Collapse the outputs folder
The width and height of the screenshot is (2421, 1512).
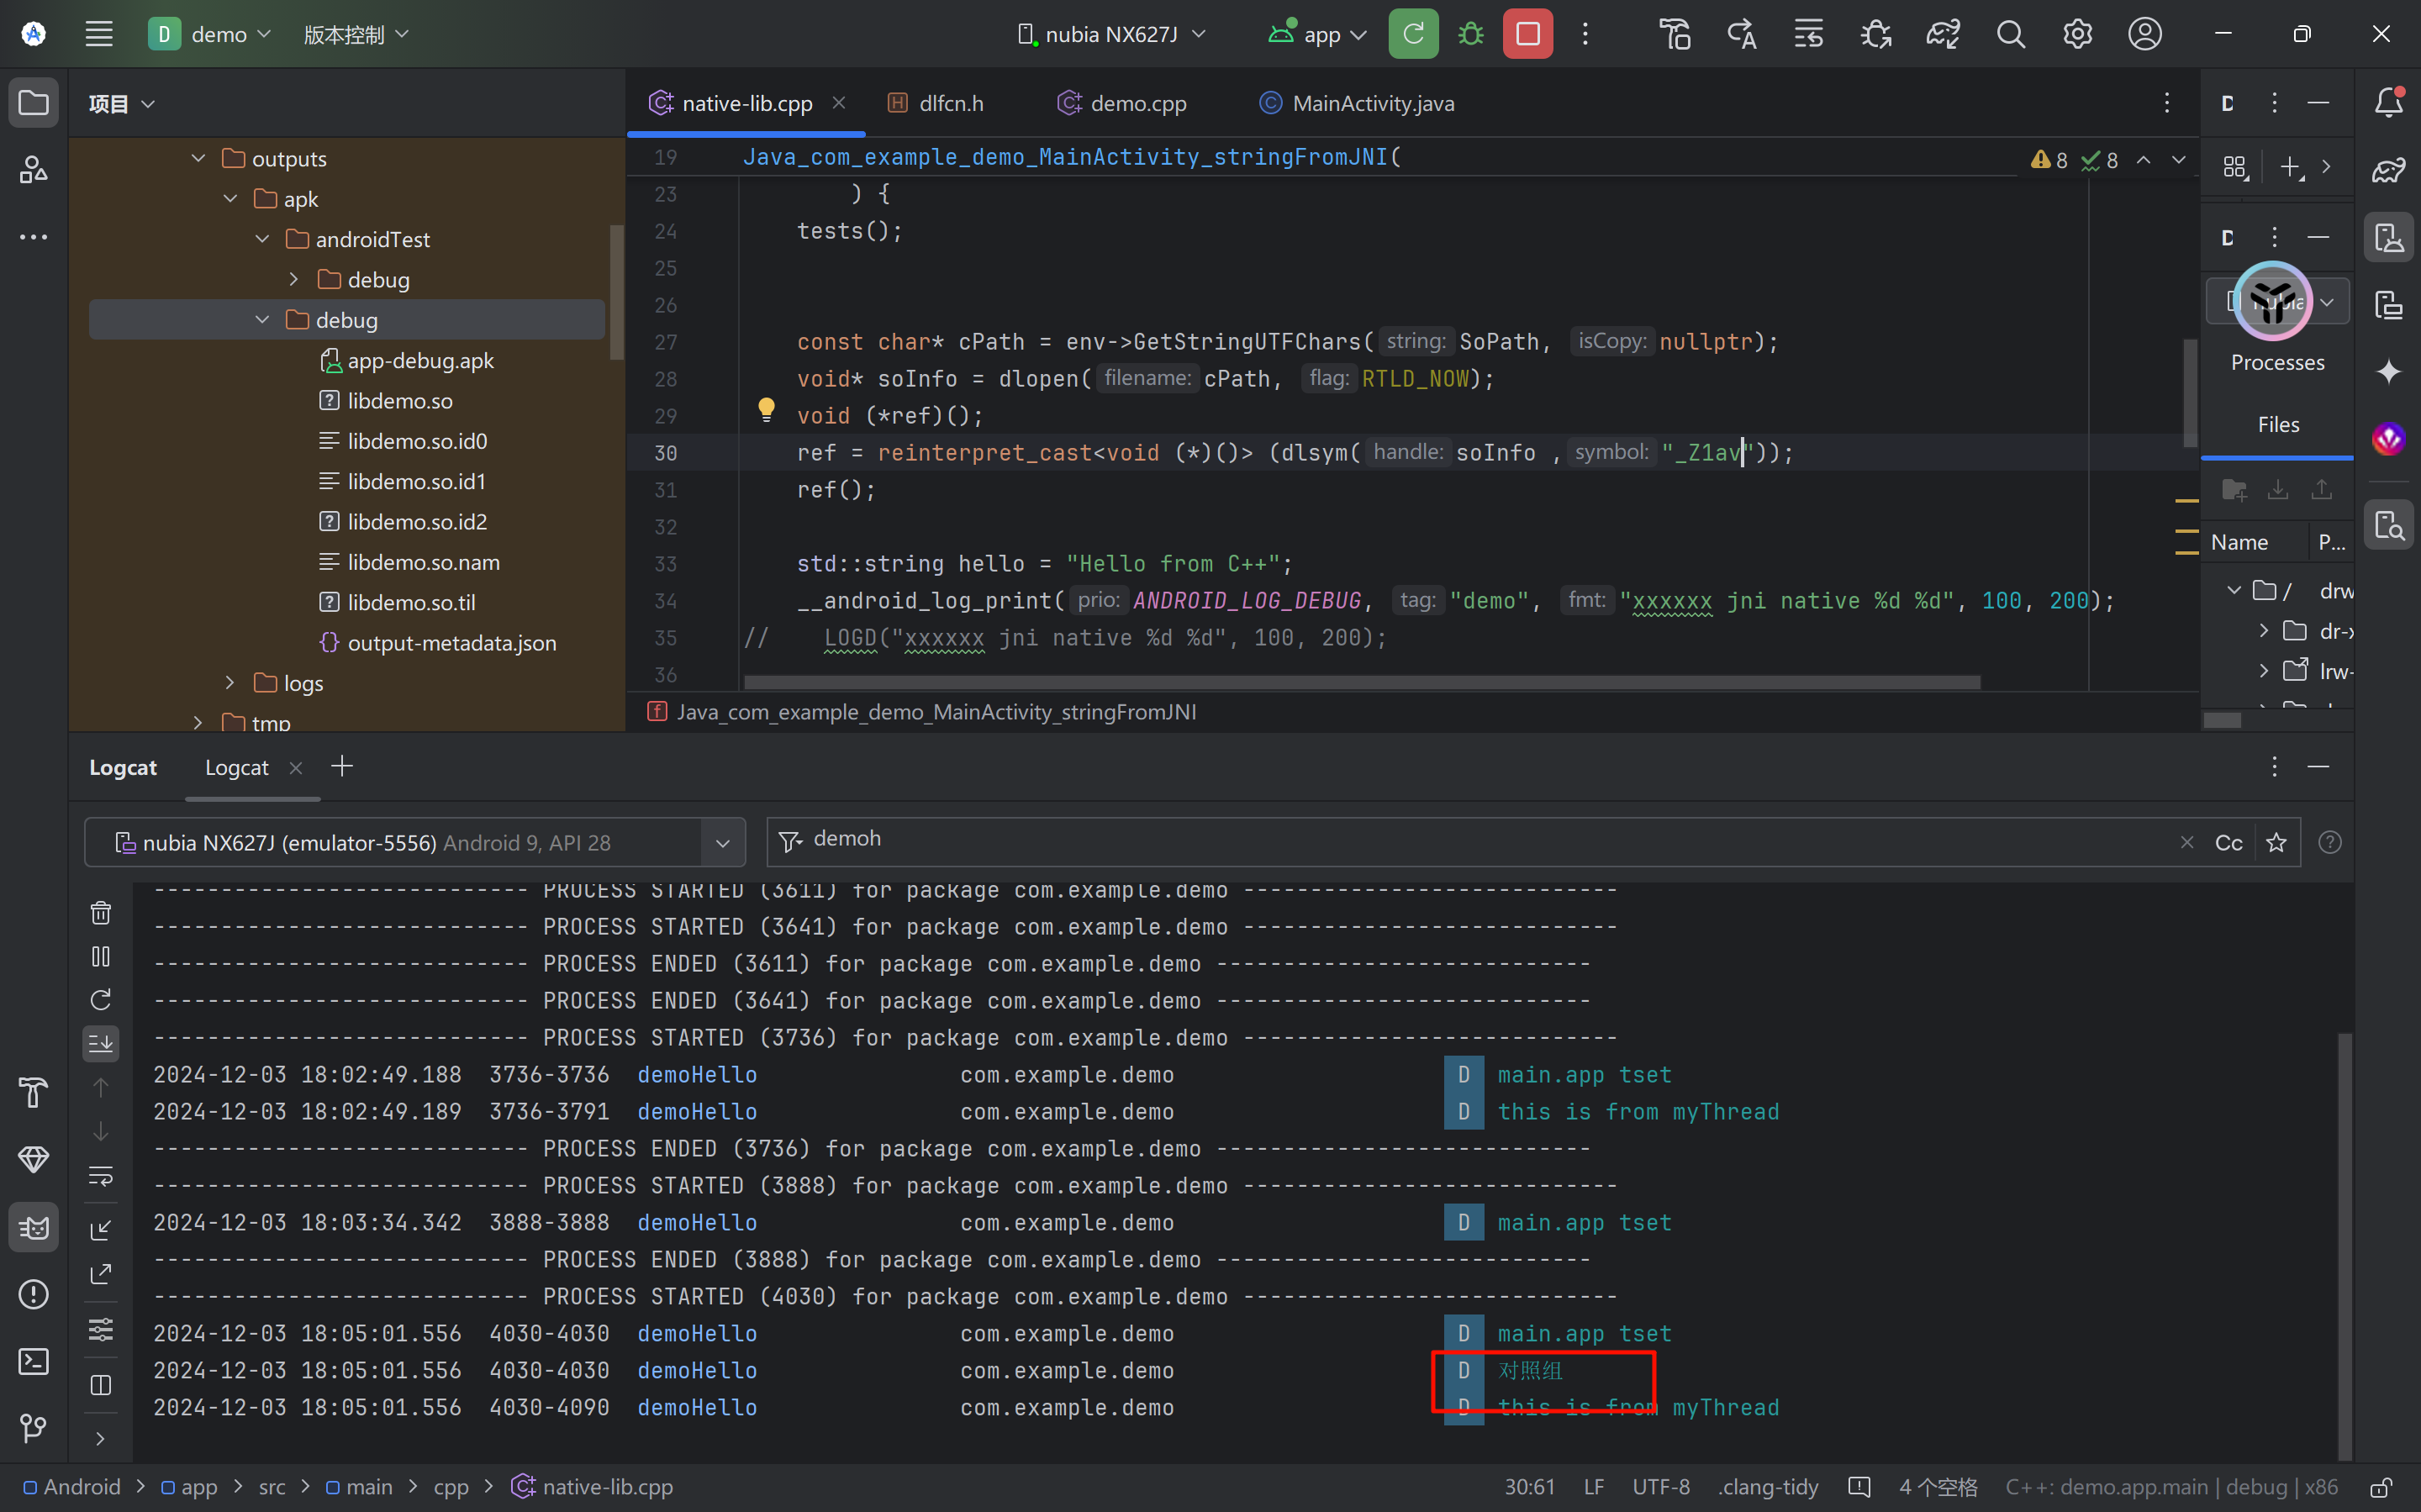[x=198, y=158]
